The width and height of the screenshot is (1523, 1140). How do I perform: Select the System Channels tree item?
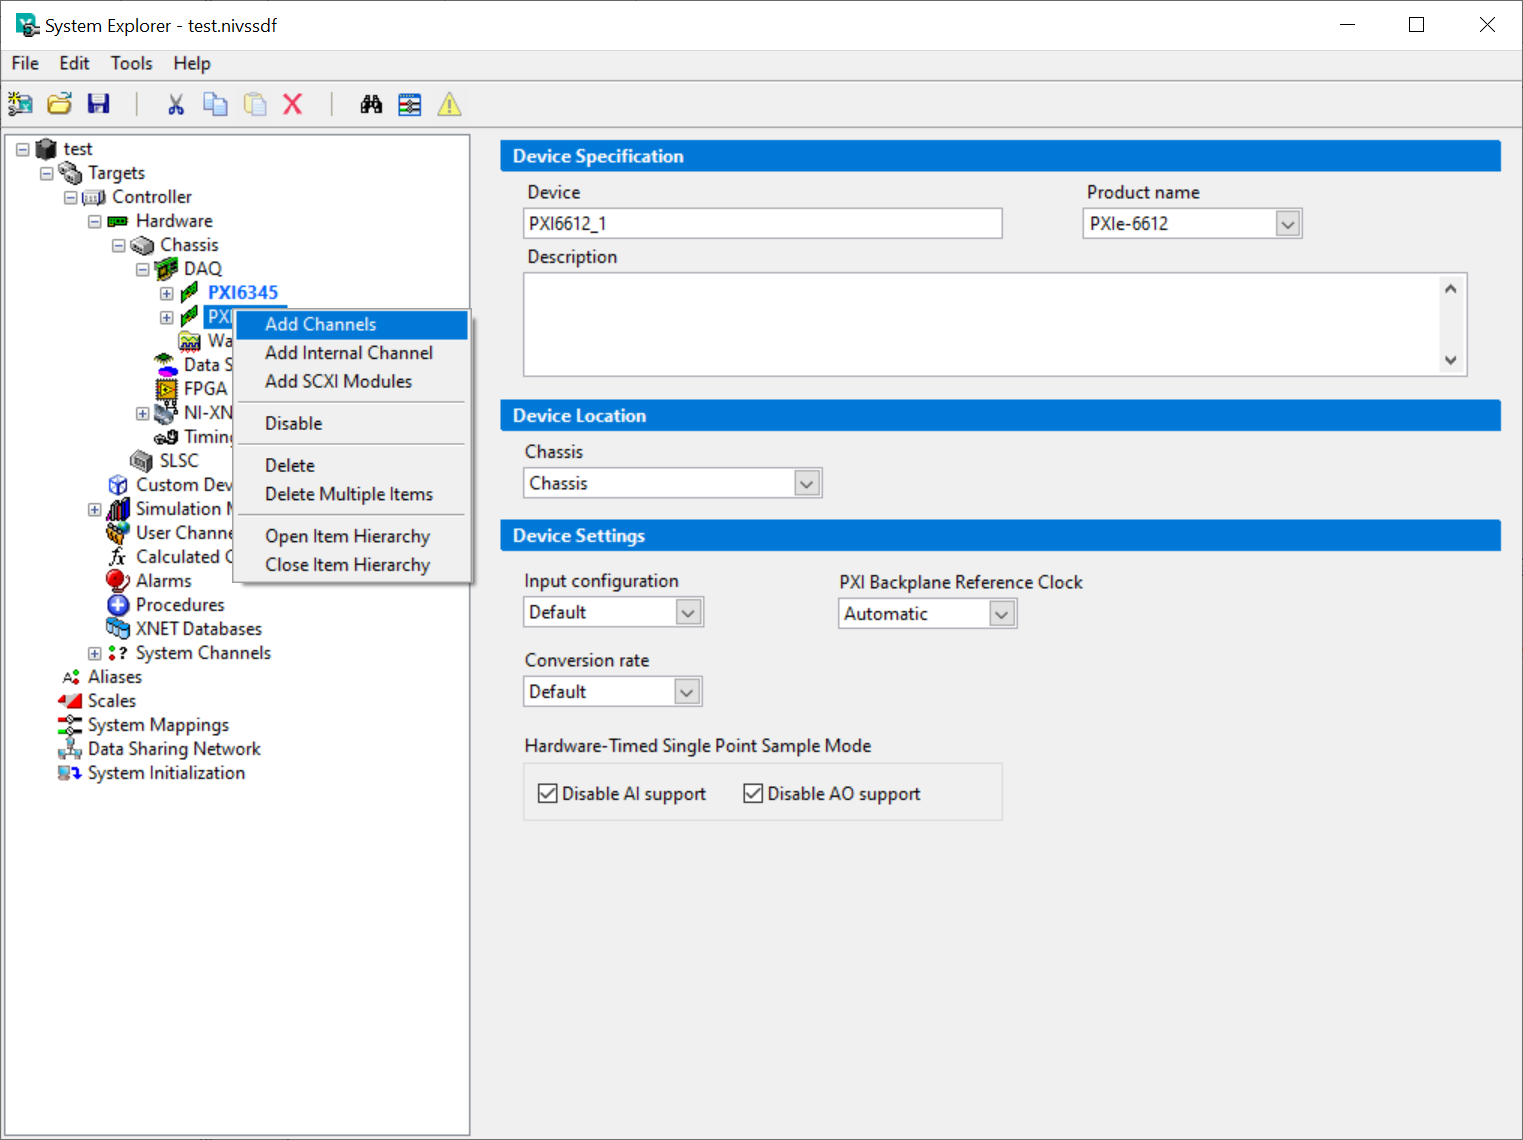pyautogui.click(x=203, y=653)
